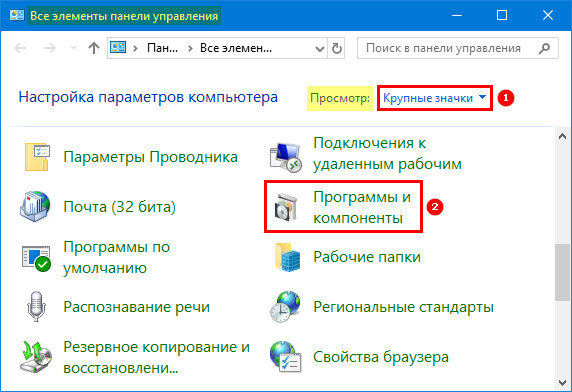Image resolution: width=572 pixels, height=392 pixels.
Task: Expand the chevron before Пан... breadcrumb
Action: [x=135, y=48]
